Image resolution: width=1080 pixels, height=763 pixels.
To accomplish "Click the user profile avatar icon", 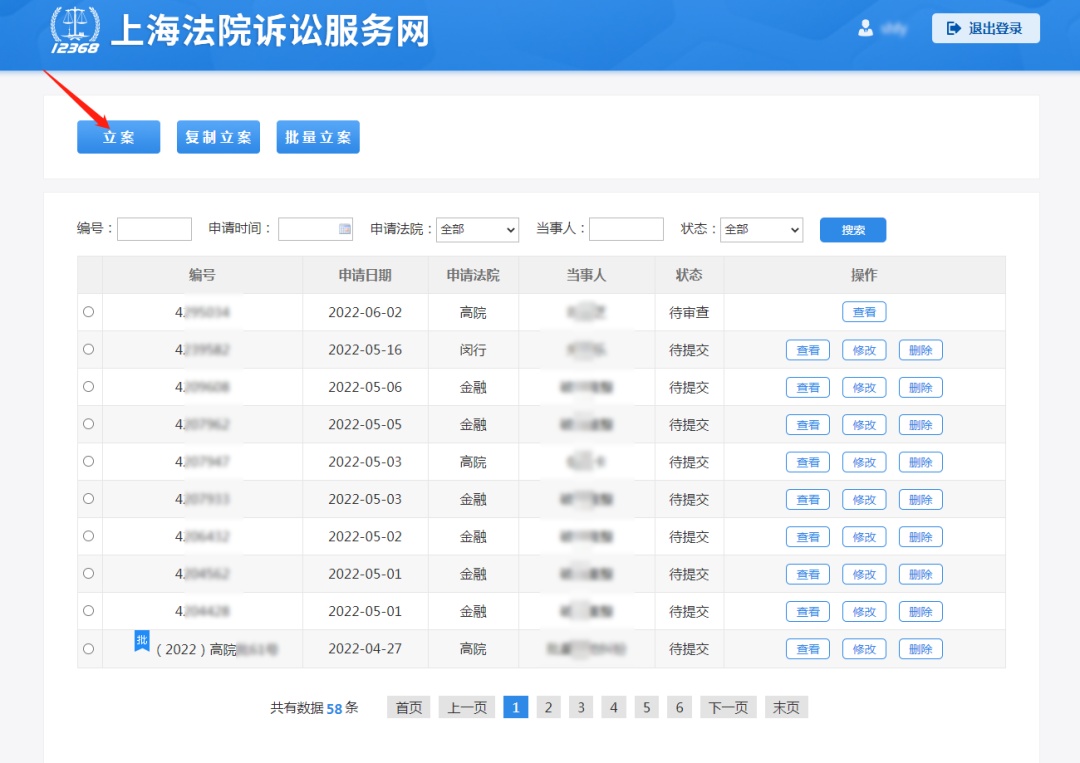I will click(865, 28).
